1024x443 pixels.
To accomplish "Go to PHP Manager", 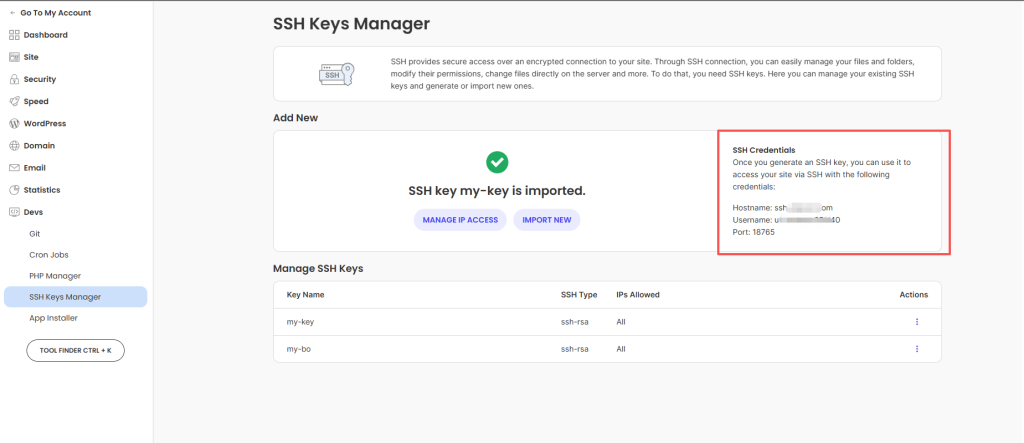I will pos(55,275).
